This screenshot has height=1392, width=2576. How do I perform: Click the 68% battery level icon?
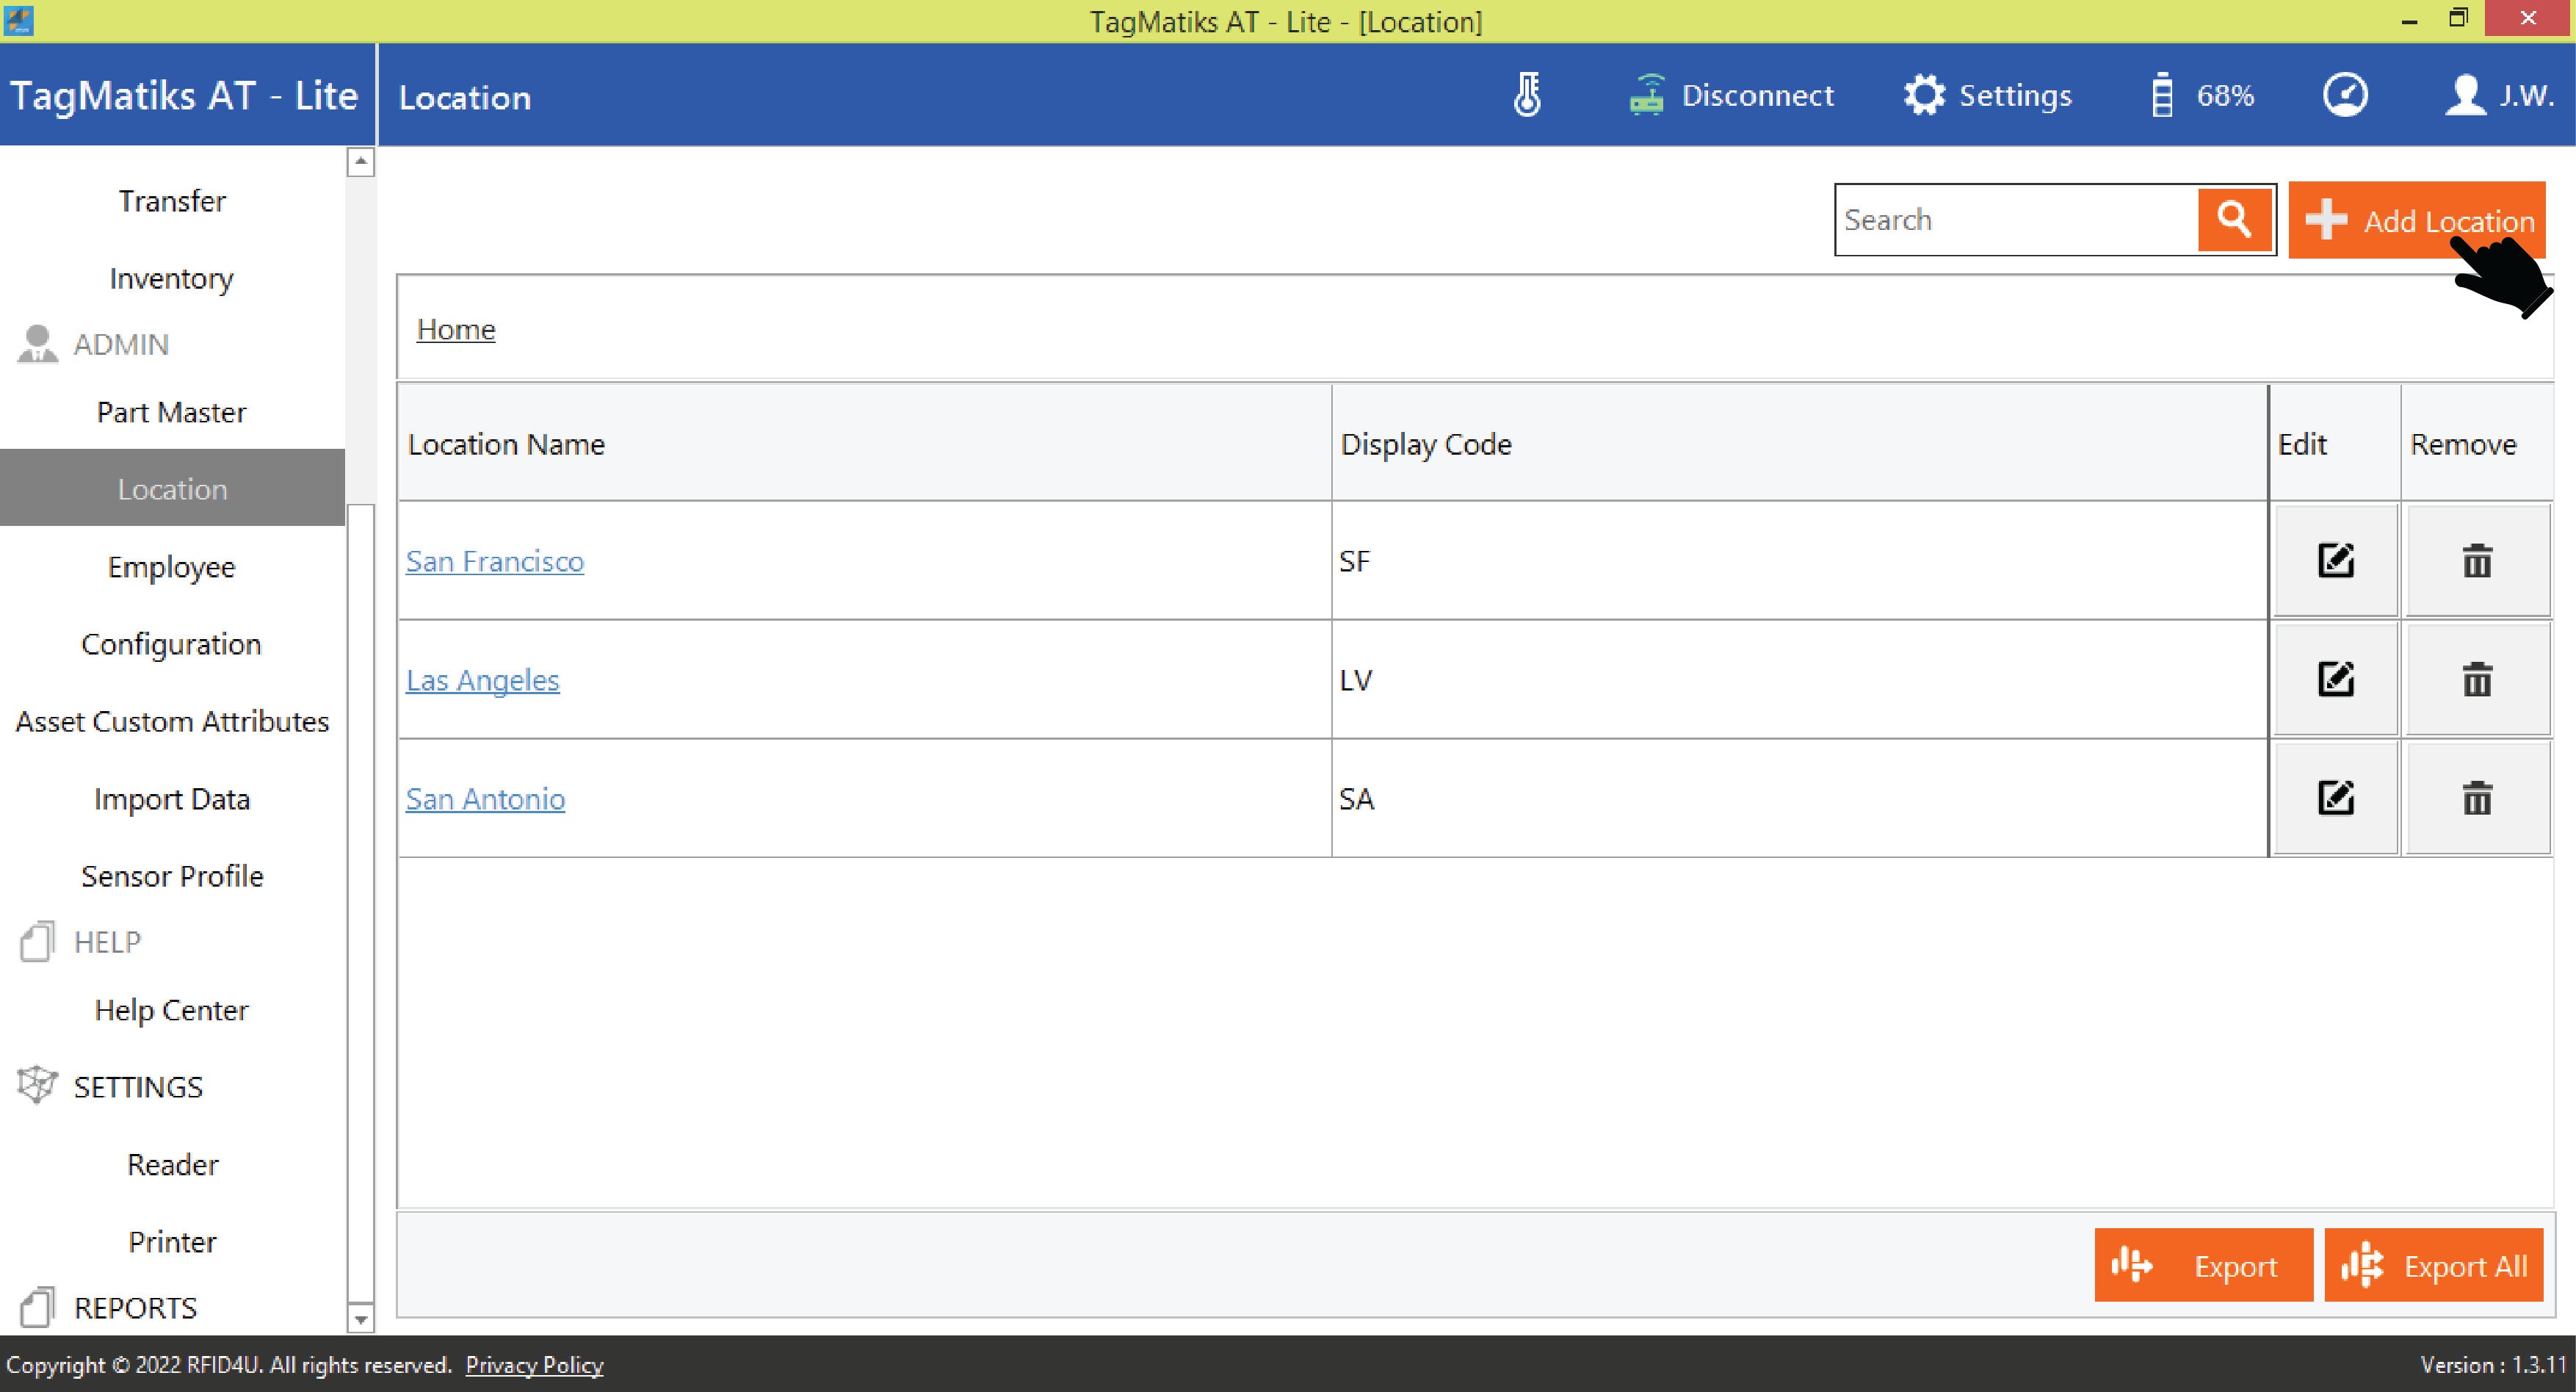[x=2161, y=96]
